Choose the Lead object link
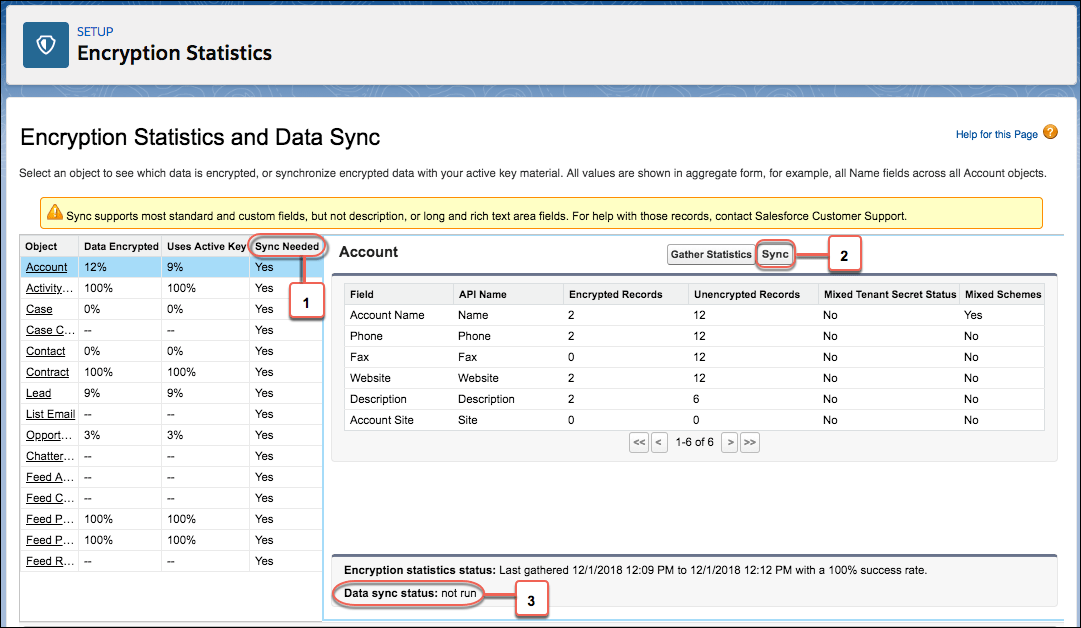The width and height of the screenshot is (1081, 628). [x=39, y=393]
